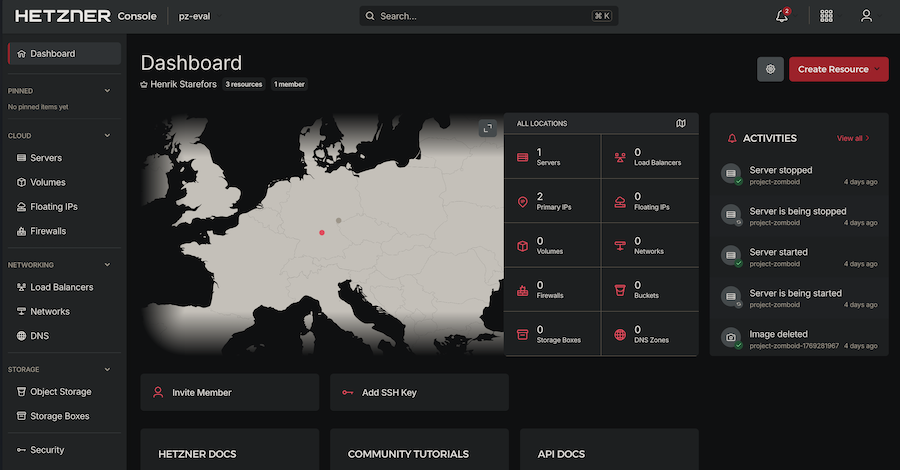
Task: Open the Load Balancers count tile
Action: [x=650, y=157]
